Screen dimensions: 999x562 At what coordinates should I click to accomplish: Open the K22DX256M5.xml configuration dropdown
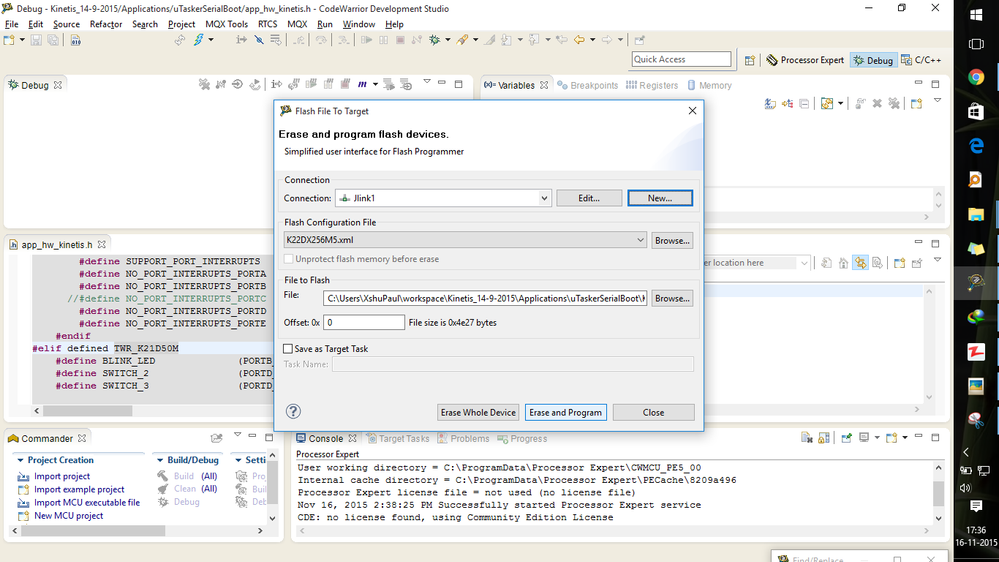click(x=640, y=240)
